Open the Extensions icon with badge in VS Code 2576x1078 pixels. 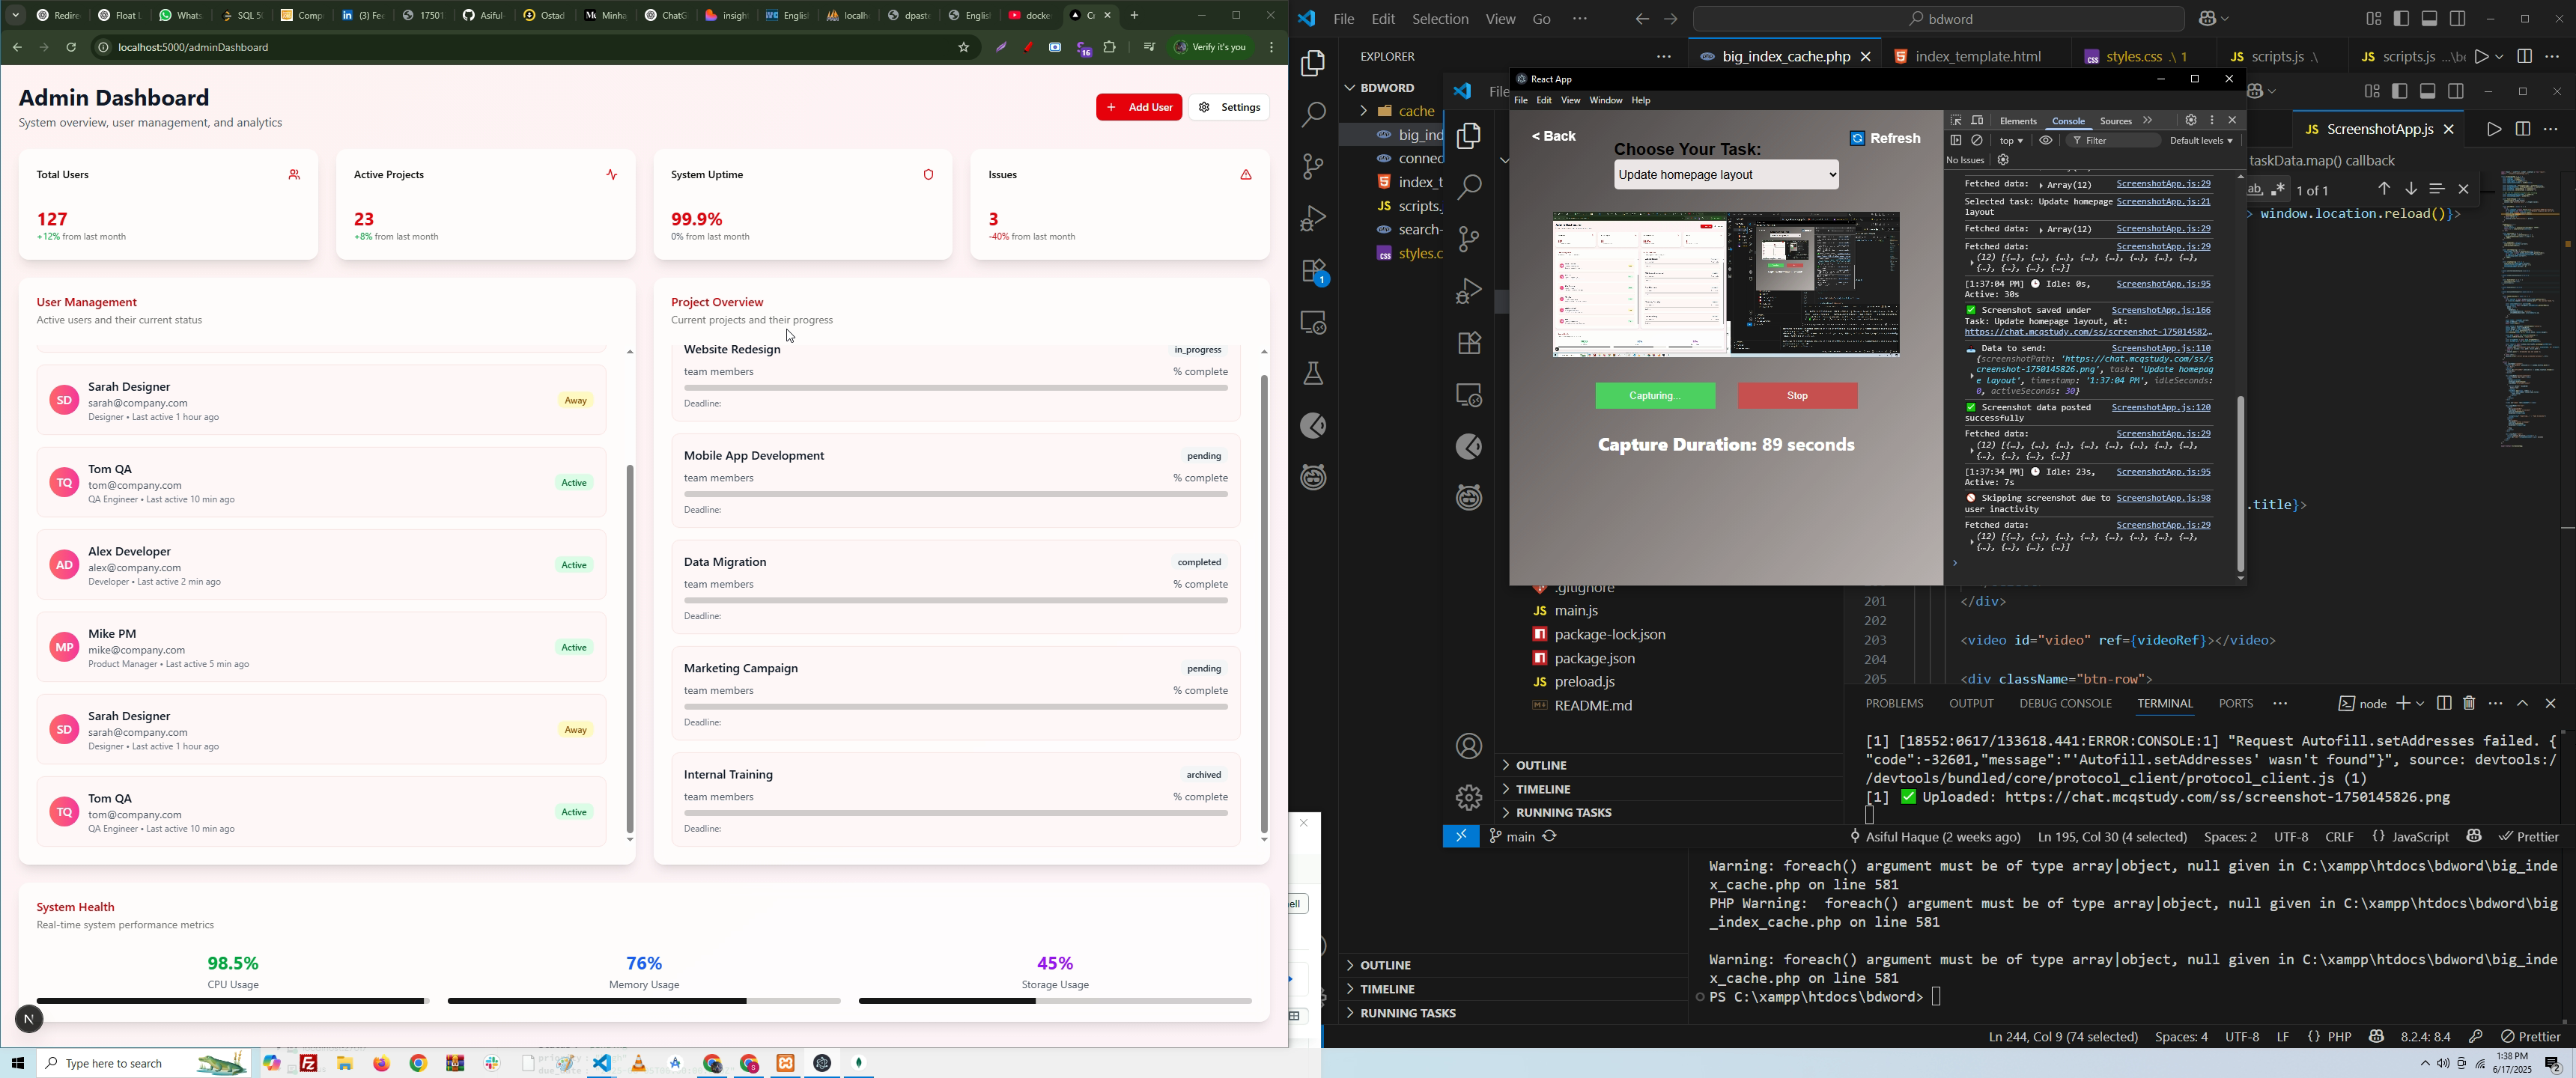[x=1314, y=272]
